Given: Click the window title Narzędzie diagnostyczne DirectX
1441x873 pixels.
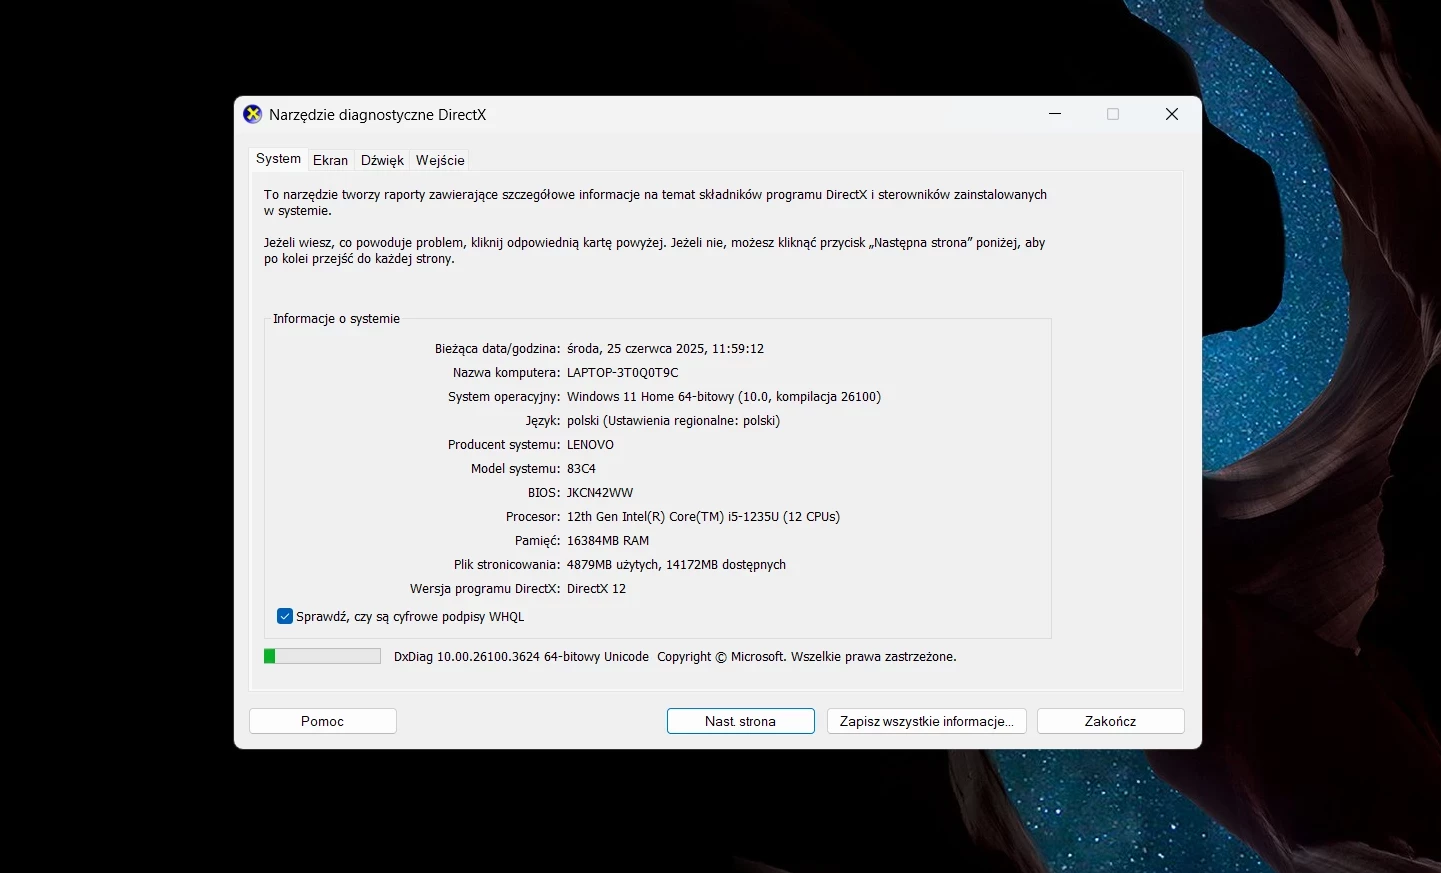Looking at the screenshot, I should coord(377,114).
